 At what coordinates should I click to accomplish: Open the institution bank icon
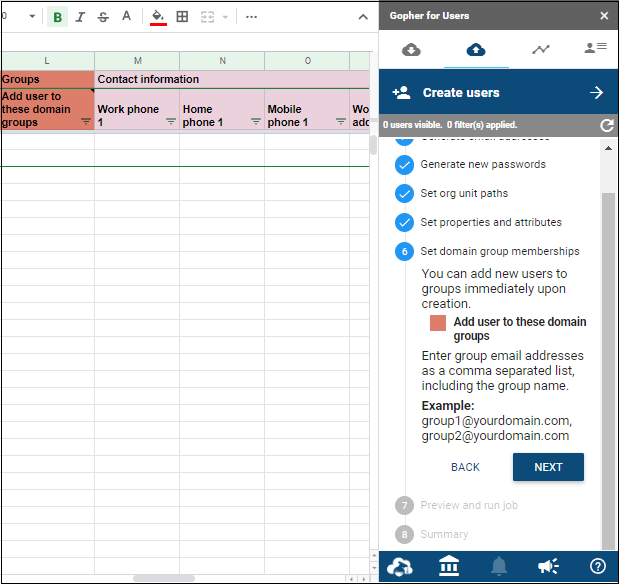point(449,566)
